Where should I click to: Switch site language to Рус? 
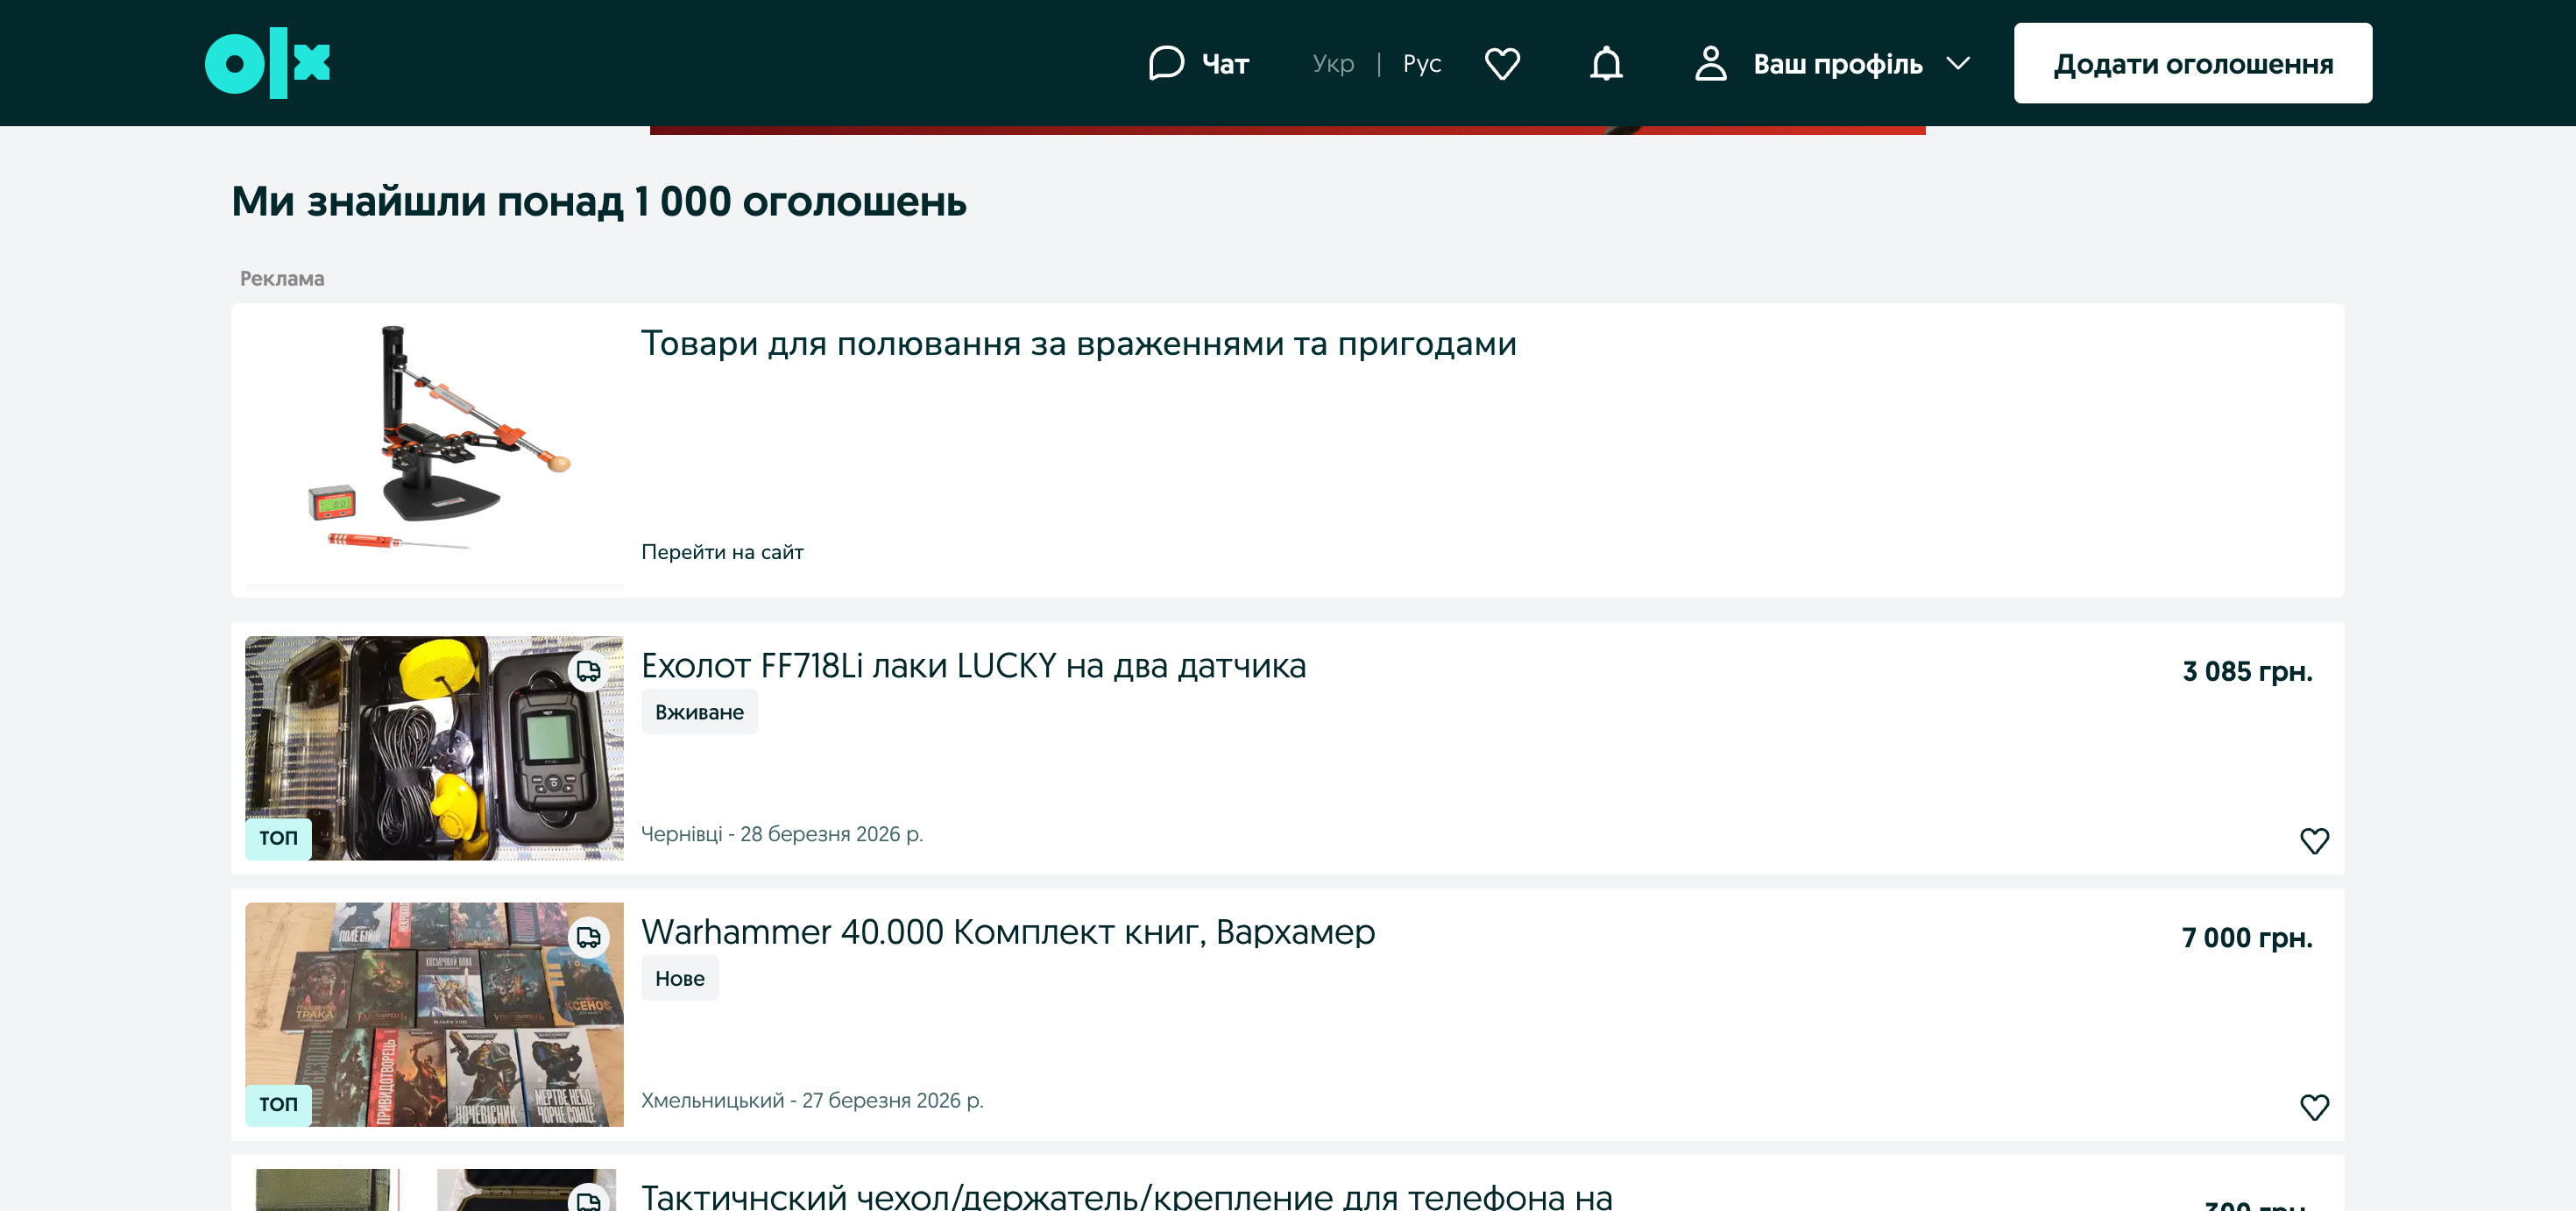[1421, 63]
